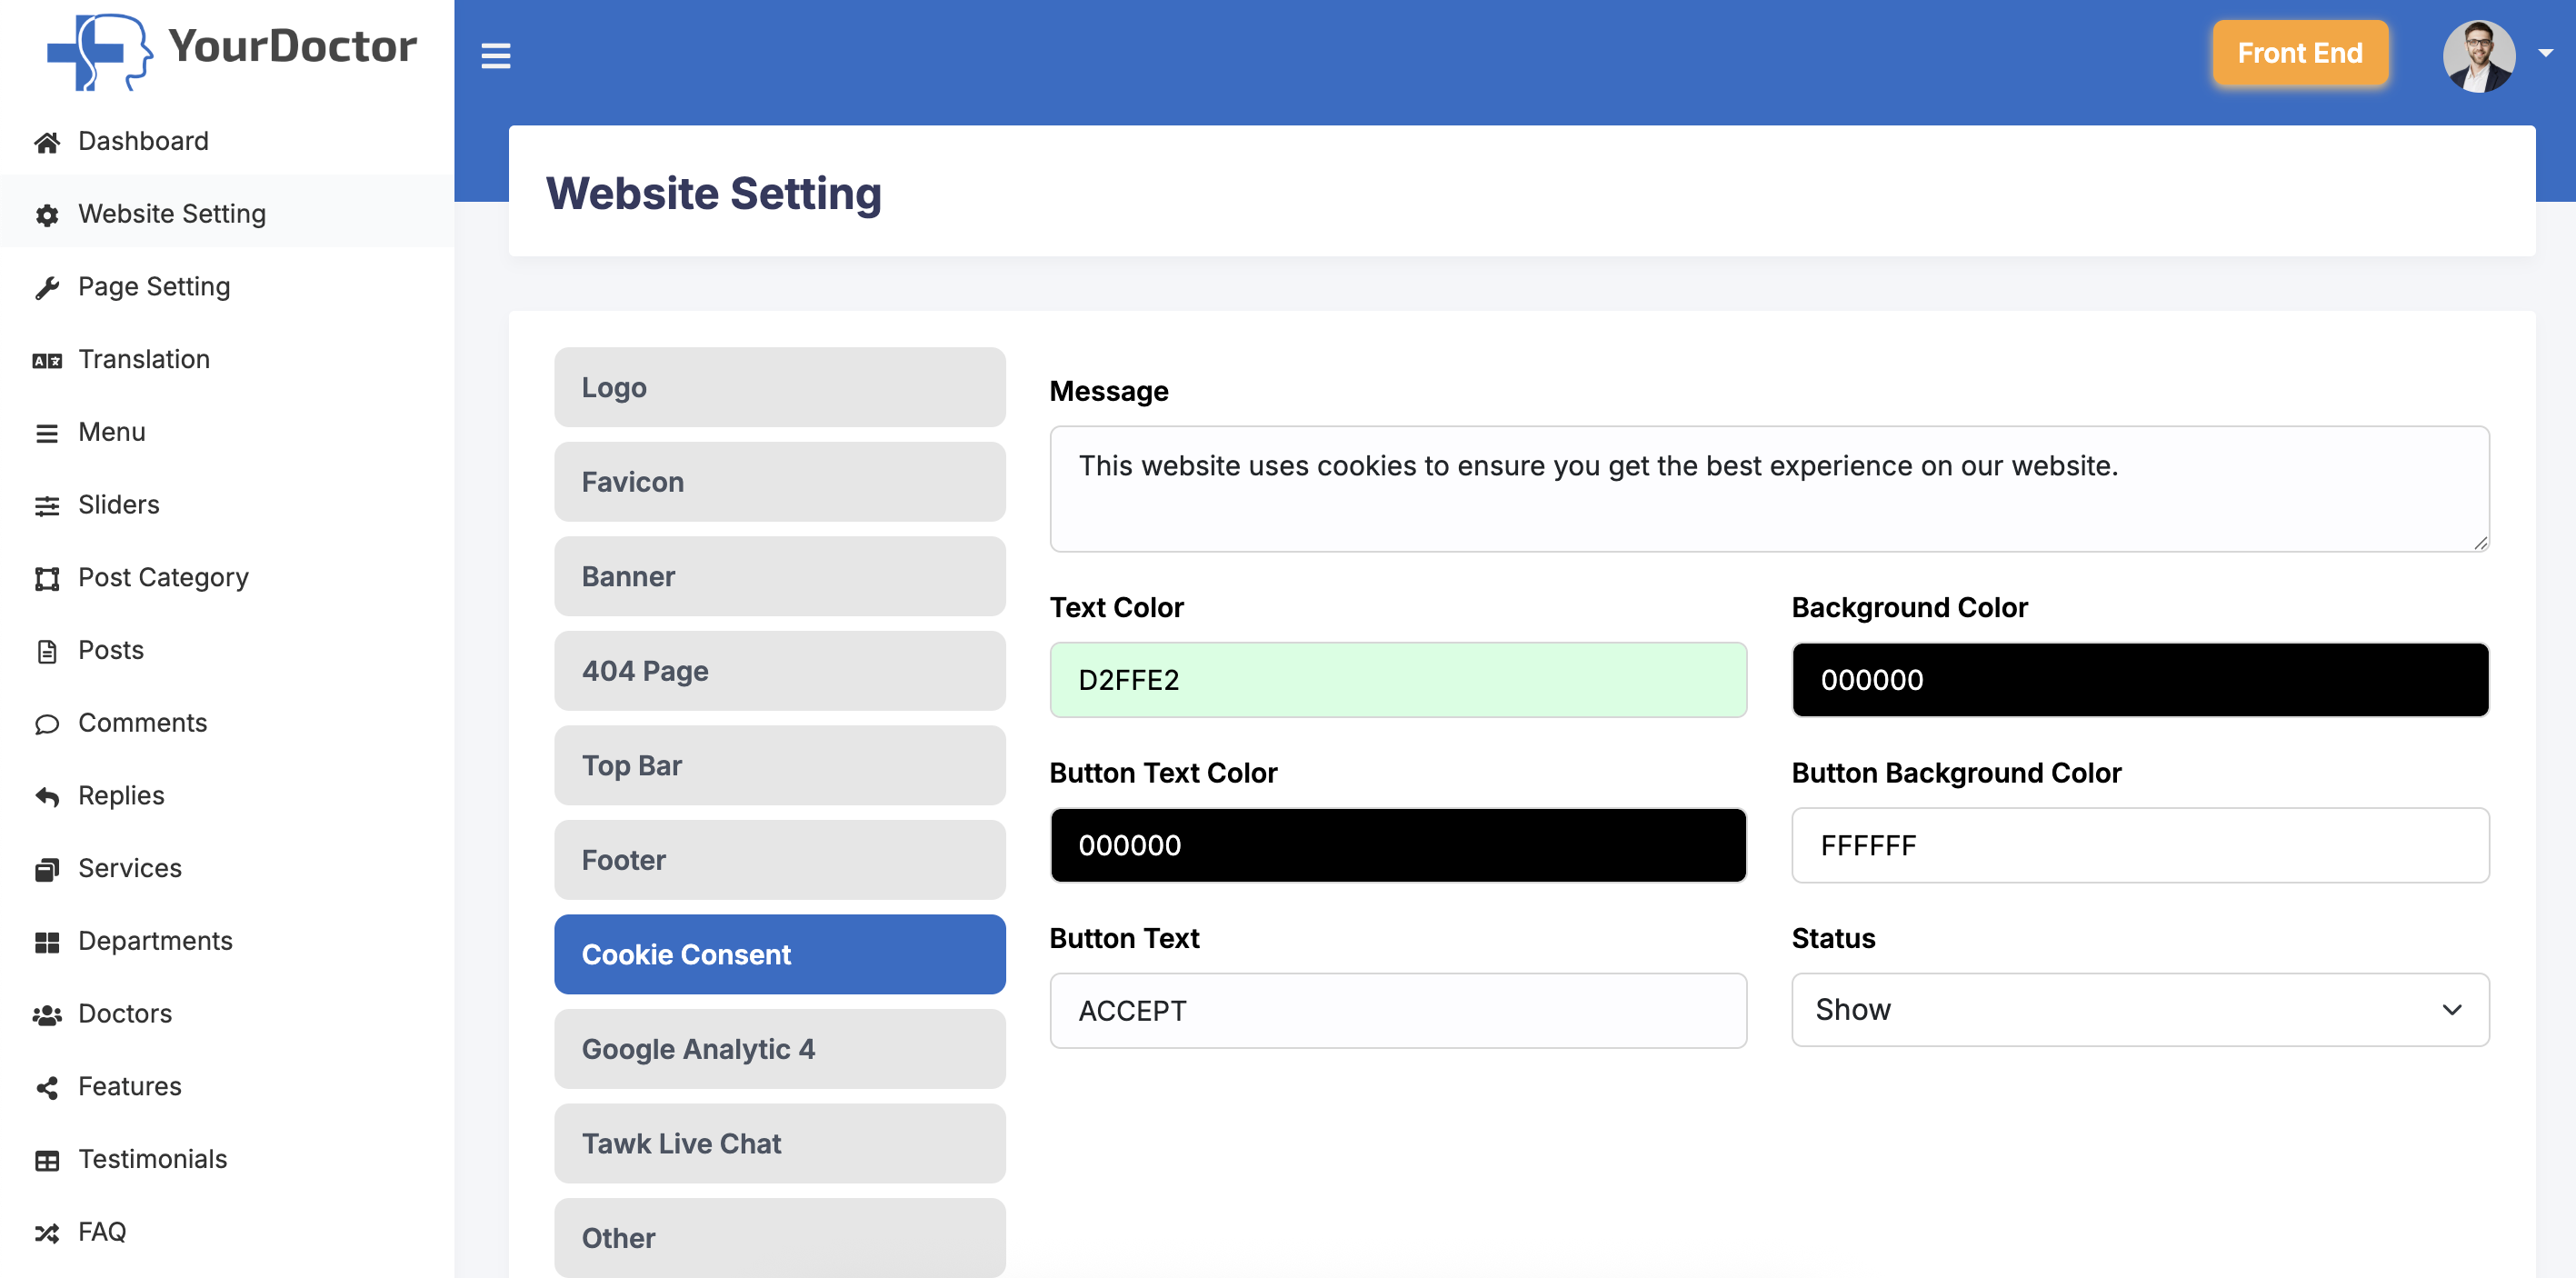Open the Tawk Live Chat tab
The height and width of the screenshot is (1278, 2576).
(x=780, y=1143)
